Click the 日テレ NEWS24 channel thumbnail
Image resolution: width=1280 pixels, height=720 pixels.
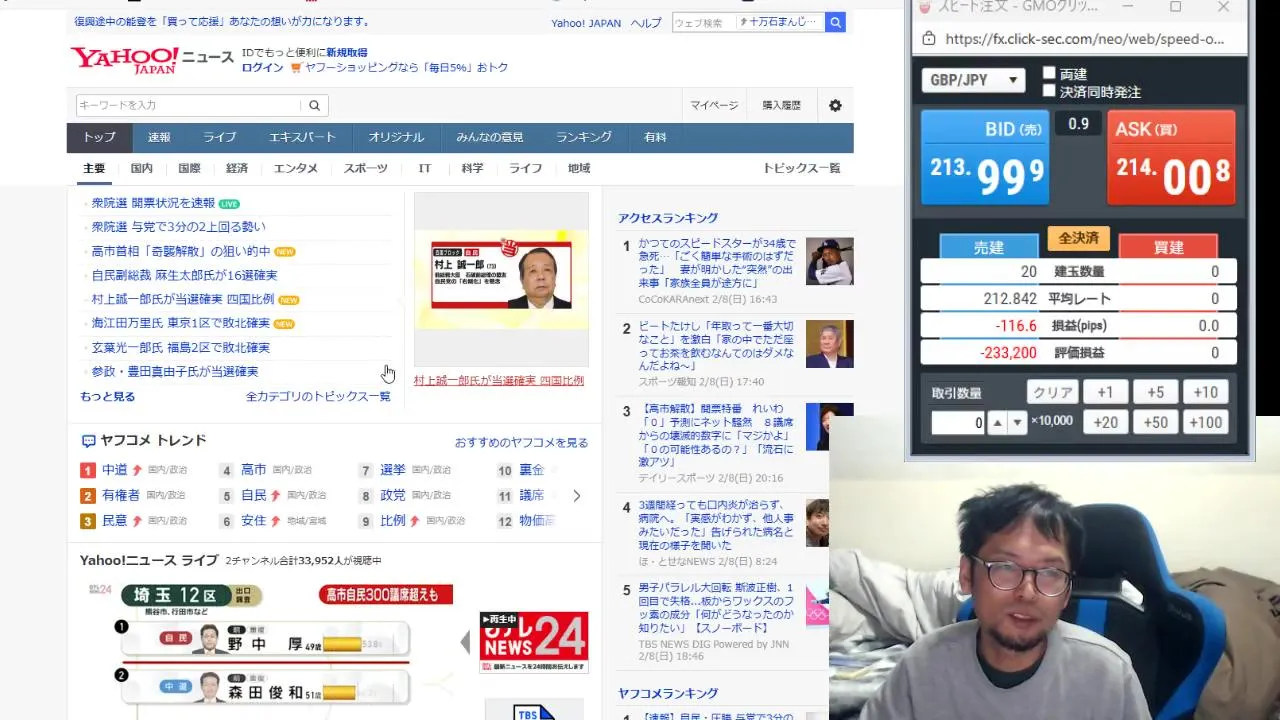[534, 642]
